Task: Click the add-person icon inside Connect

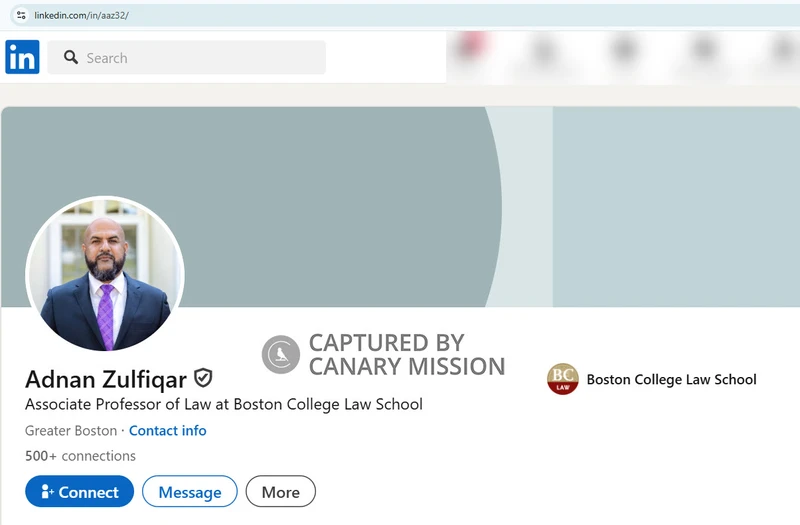Action: pos(47,491)
